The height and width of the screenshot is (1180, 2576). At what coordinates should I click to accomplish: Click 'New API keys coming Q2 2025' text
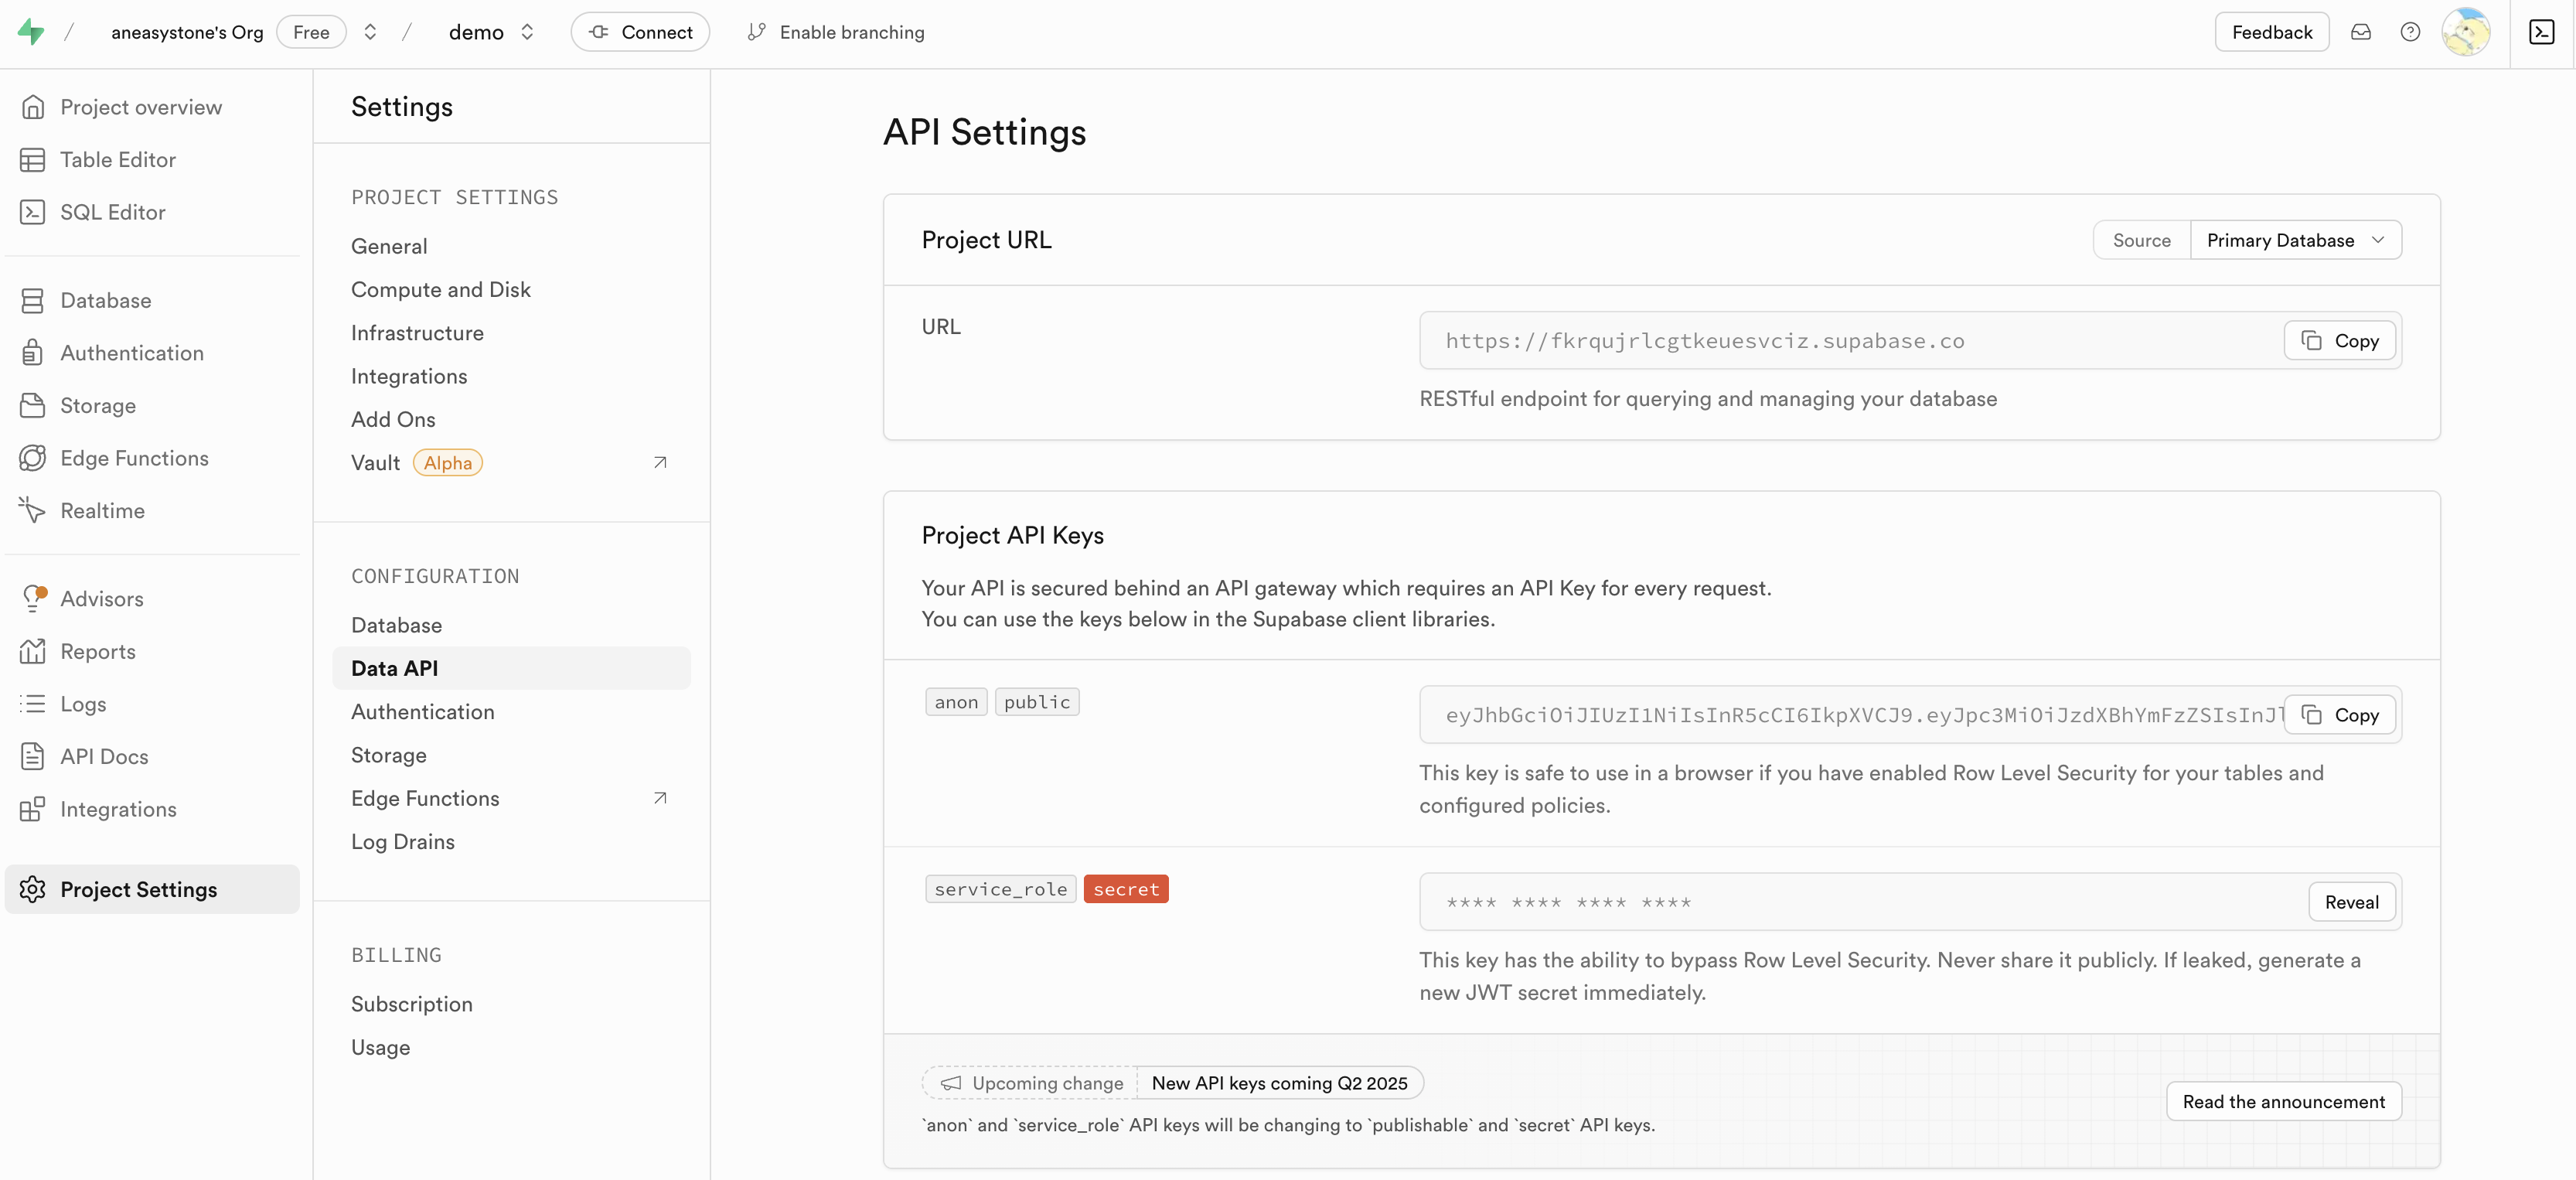coord(1279,1083)
